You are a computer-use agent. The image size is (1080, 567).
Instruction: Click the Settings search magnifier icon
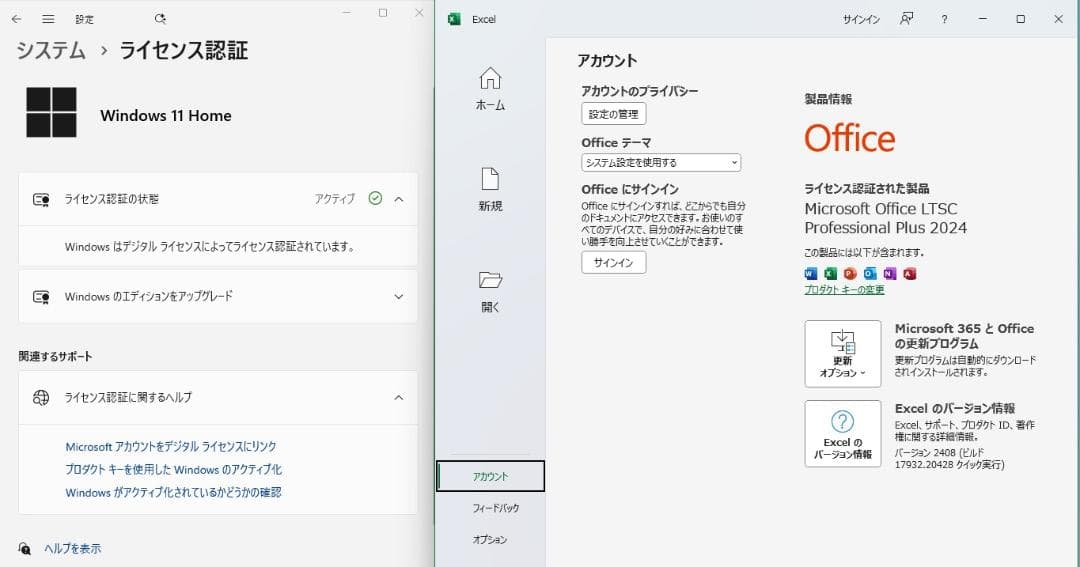[160, 19]
